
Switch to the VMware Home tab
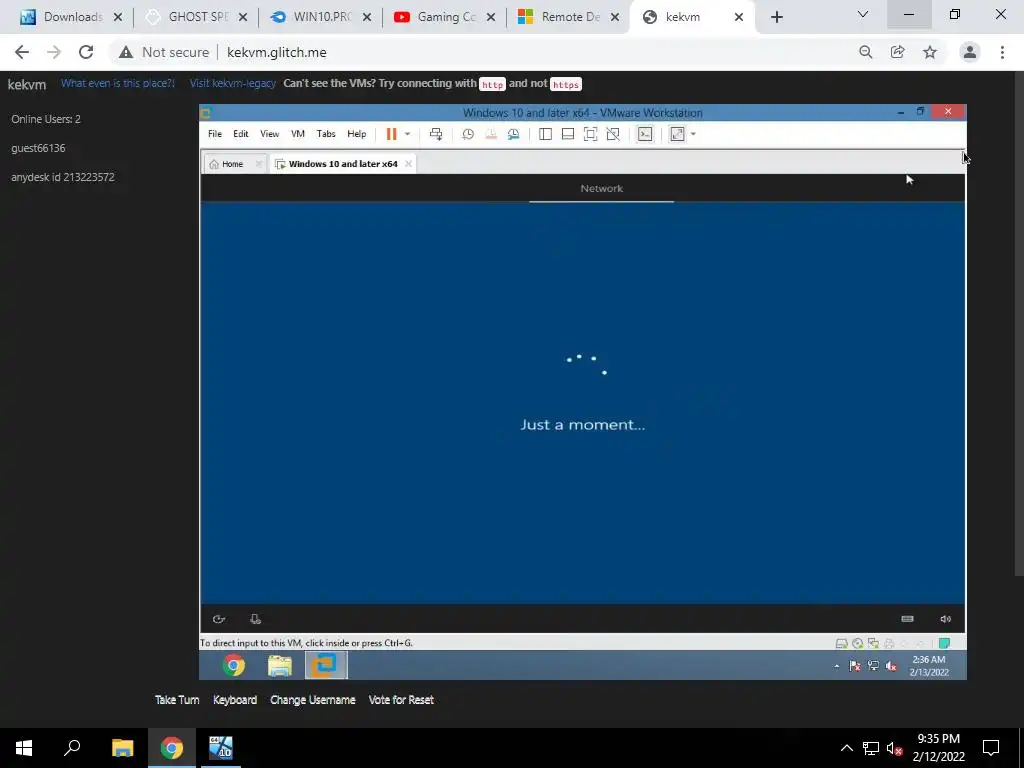[227, 164]
